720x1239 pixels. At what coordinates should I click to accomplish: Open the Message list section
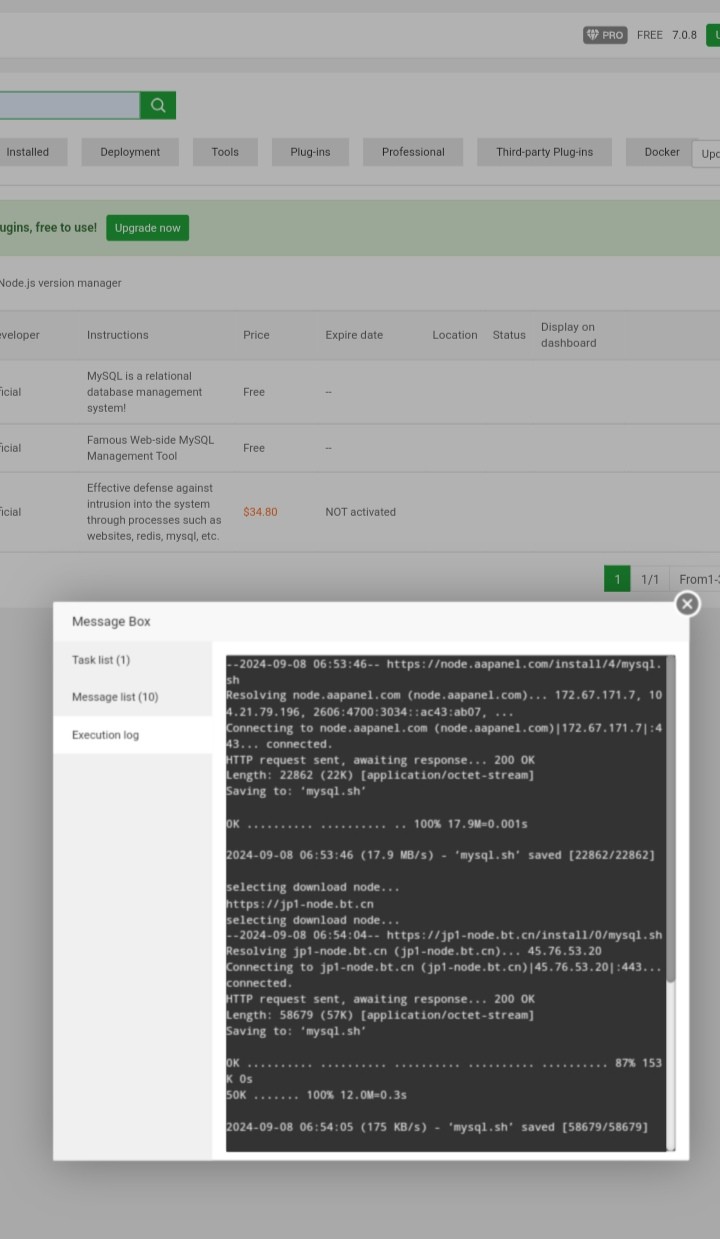[x=115, y=697]
